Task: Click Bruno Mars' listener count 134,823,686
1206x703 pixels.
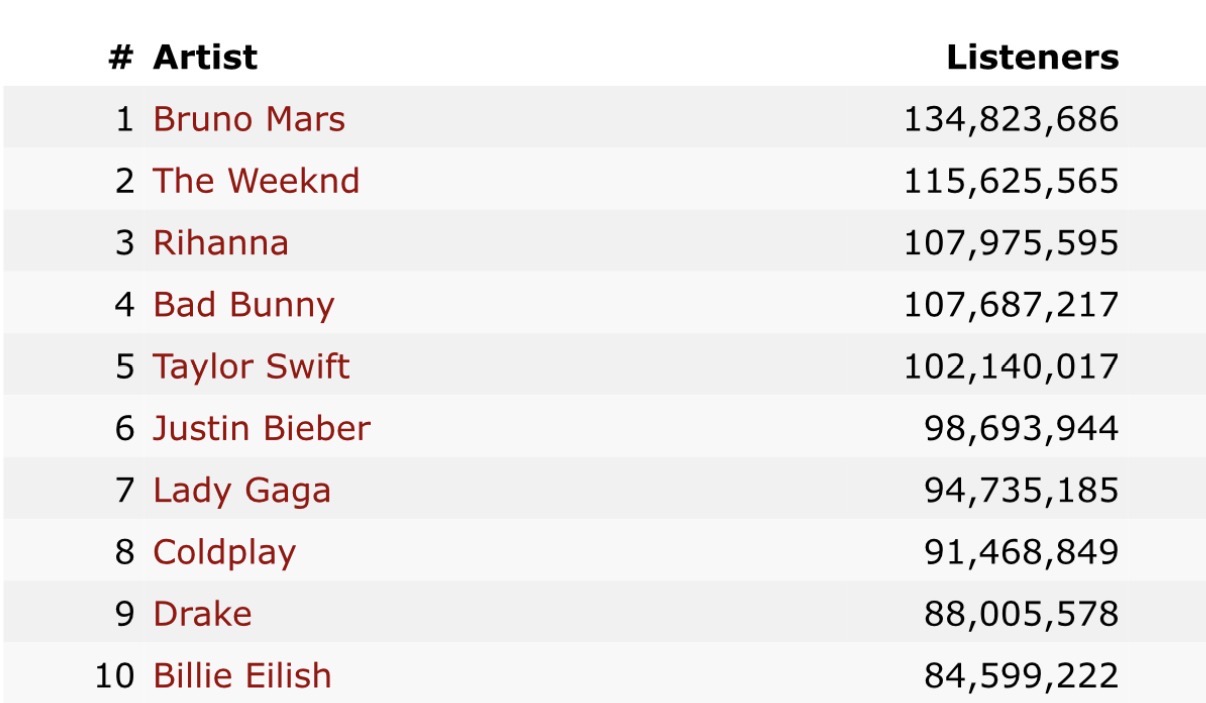Action: [x=1011, y=120]
